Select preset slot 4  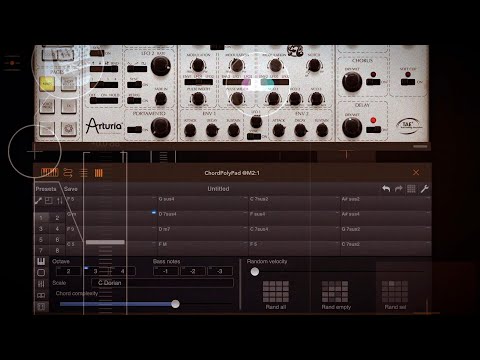[57, 229]
